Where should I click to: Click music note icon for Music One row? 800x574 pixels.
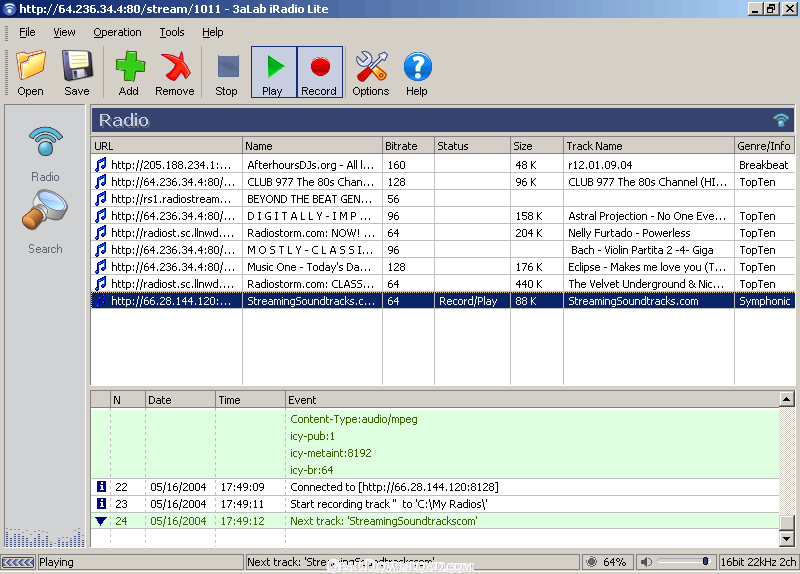point(101,266)
